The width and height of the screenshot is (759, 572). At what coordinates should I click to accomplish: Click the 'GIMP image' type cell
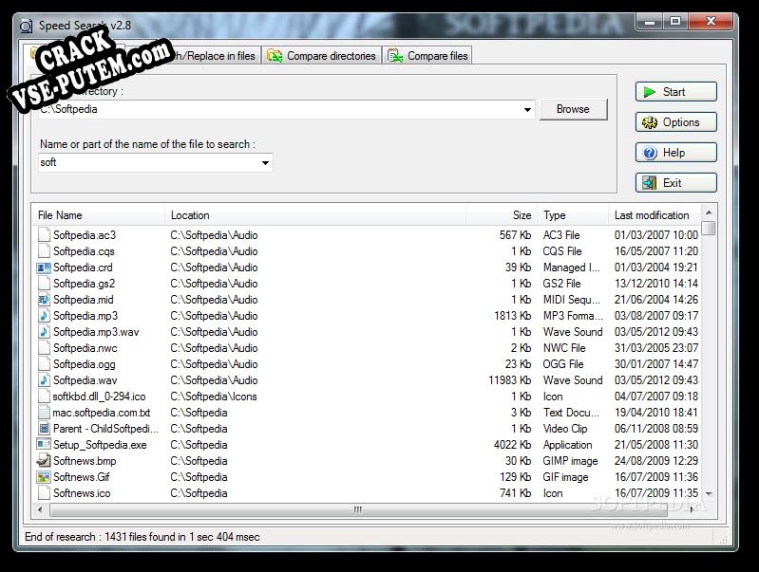[x=570, y=461]
